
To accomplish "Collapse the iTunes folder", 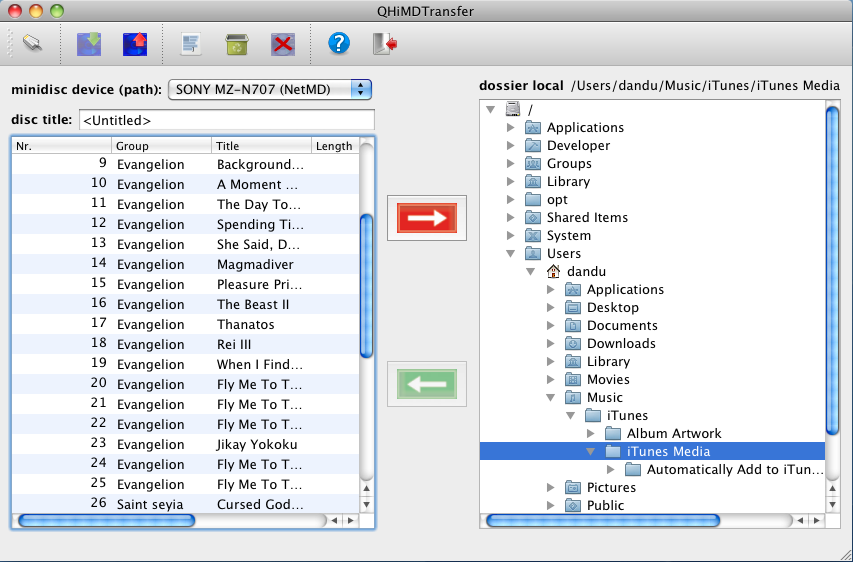I will coord(570,416).
